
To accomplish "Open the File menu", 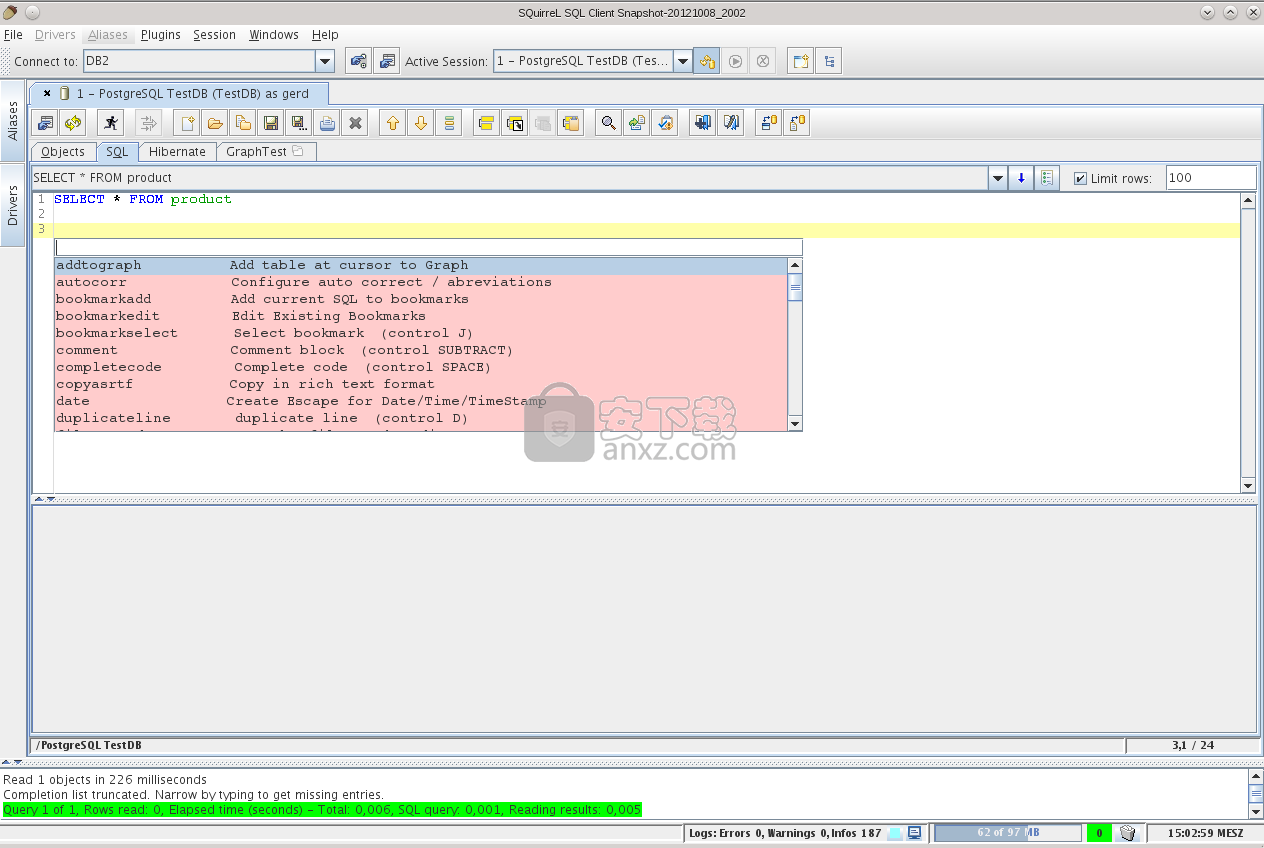I will coord(13,35).
